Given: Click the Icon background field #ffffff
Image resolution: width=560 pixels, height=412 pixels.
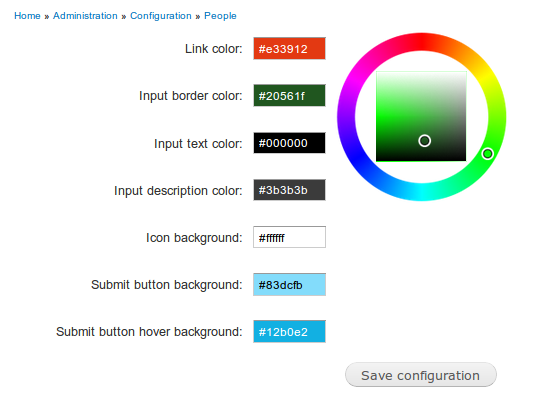Looking at the screenshot, I should coord(289,237).
